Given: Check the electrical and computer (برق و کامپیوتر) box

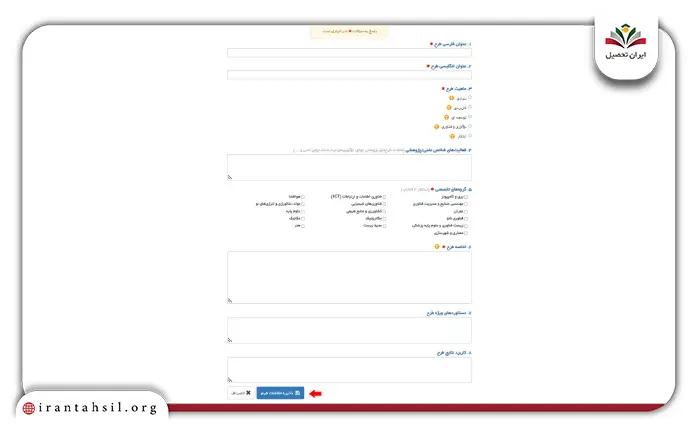Looking at the screenshot, I should (x=466, y=197).
